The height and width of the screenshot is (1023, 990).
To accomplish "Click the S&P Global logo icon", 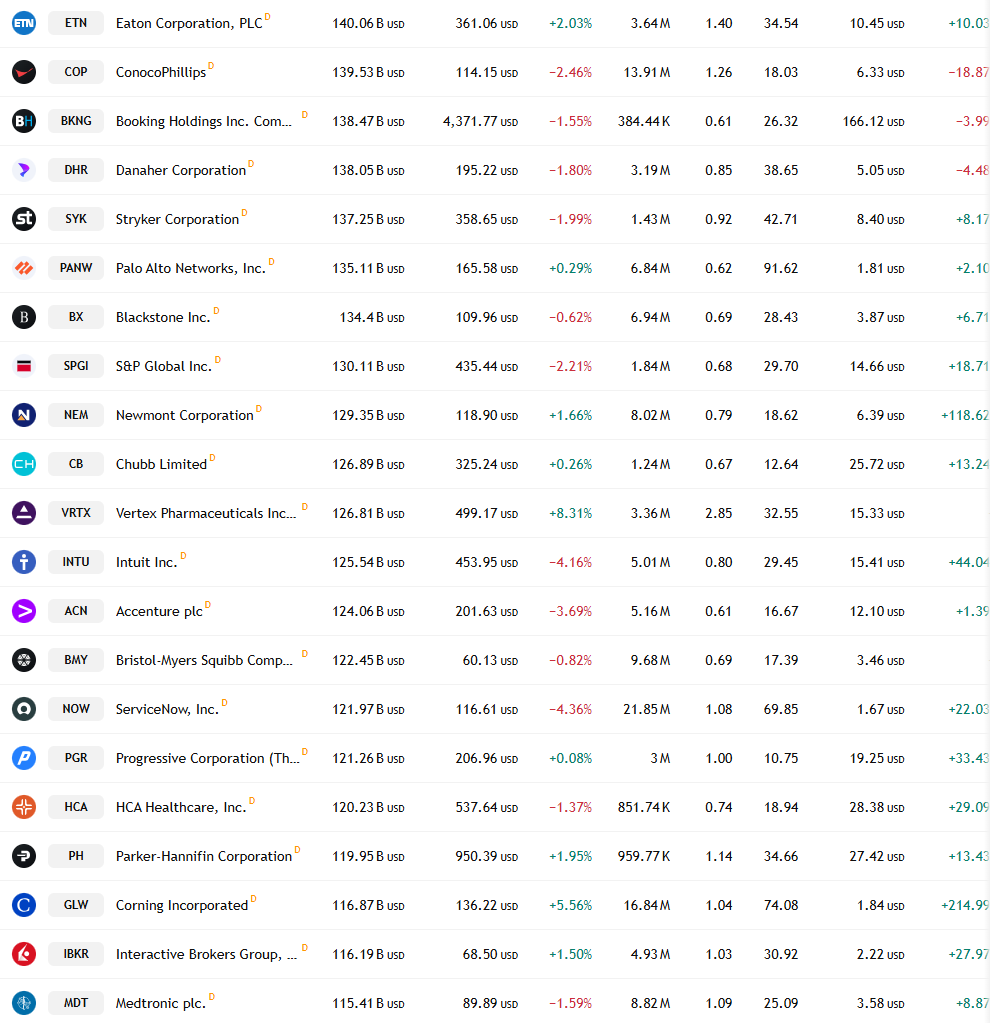I will [24, 366].
